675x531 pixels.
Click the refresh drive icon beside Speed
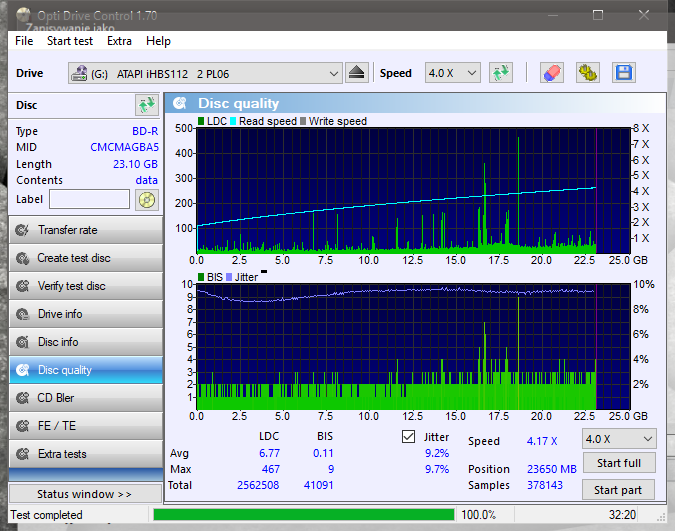point(501,73)
